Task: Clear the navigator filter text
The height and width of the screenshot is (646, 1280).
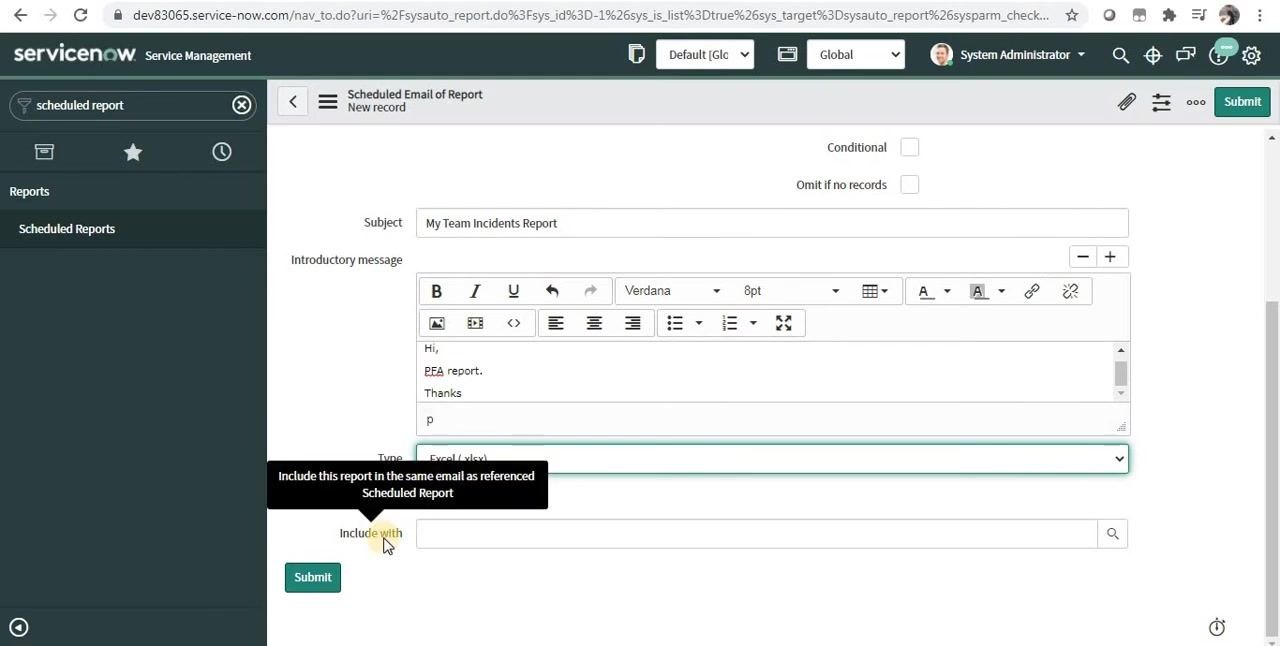Action: [242, 105]
